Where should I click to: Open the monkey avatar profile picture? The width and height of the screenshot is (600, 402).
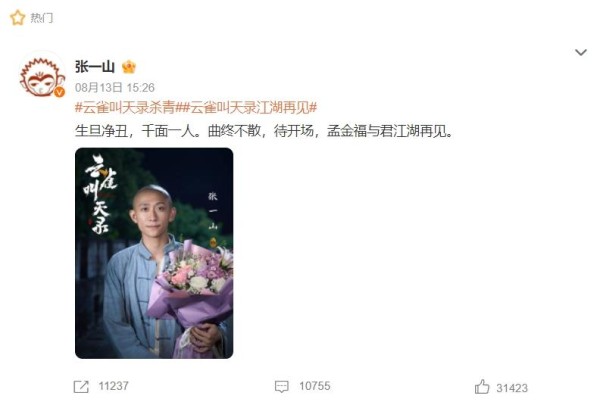tap(42, 75)
